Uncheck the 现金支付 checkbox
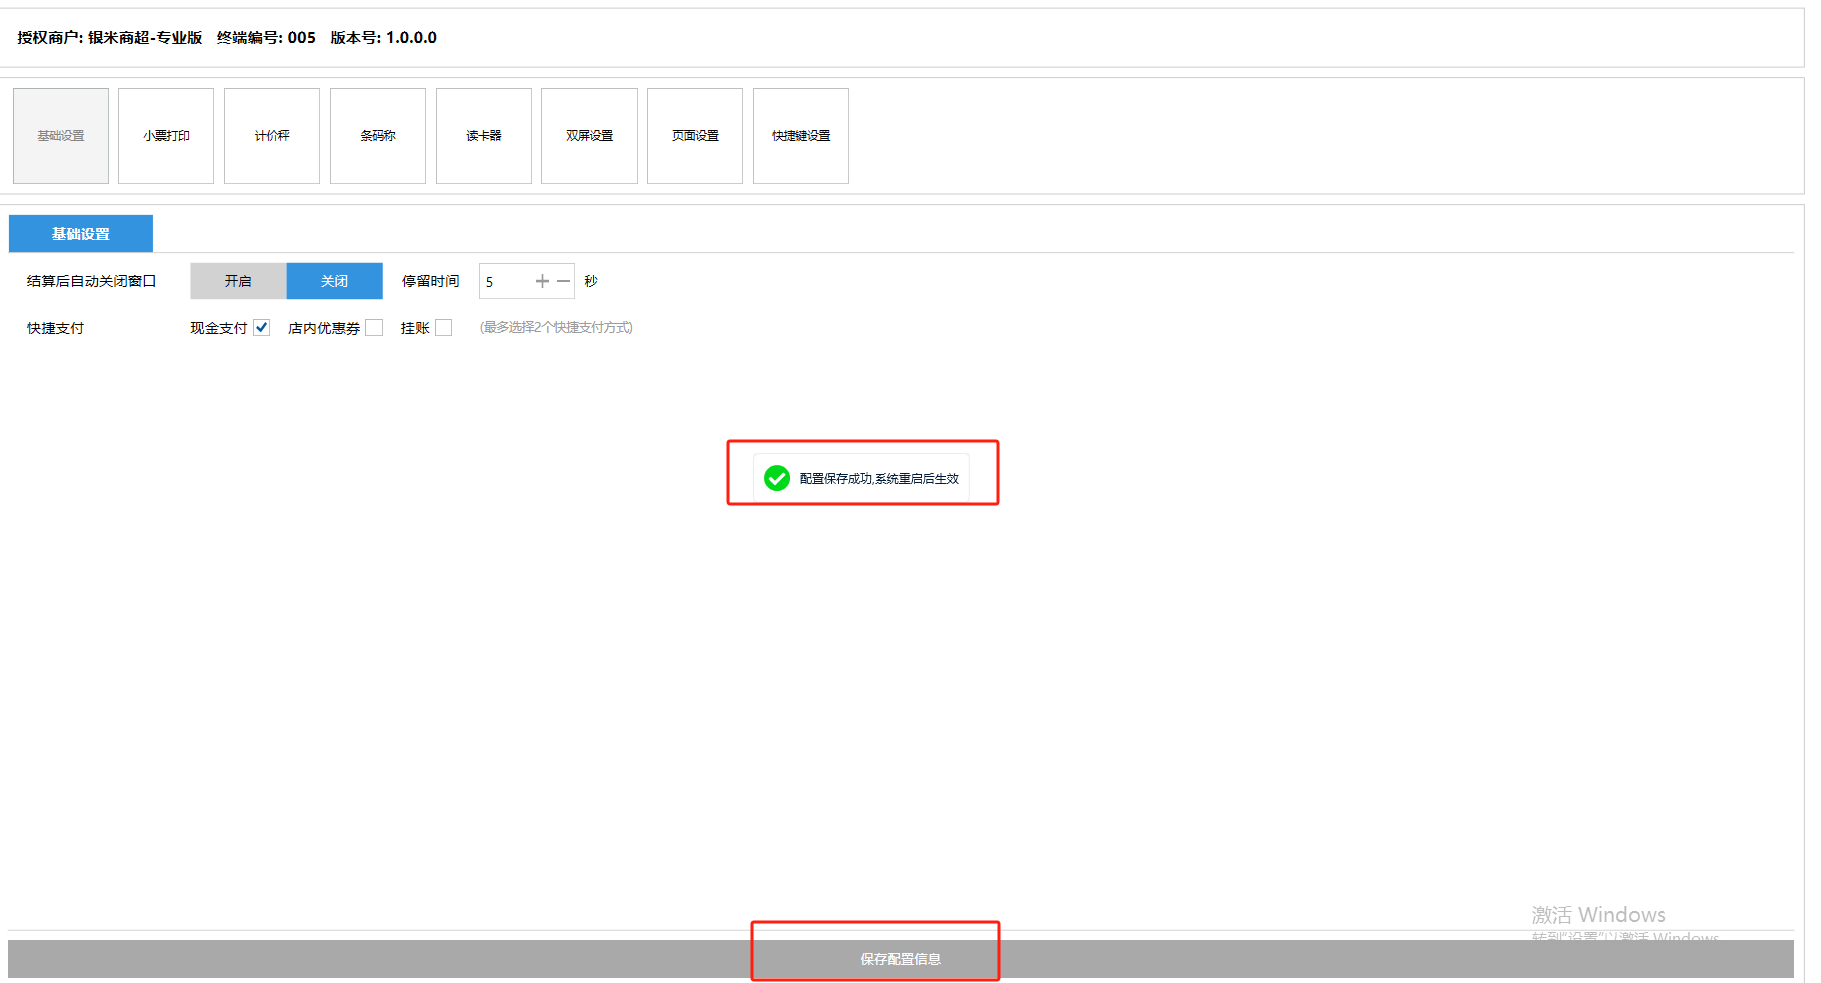Viewport: 1821px width, 983px height. (x=262, y=328)
